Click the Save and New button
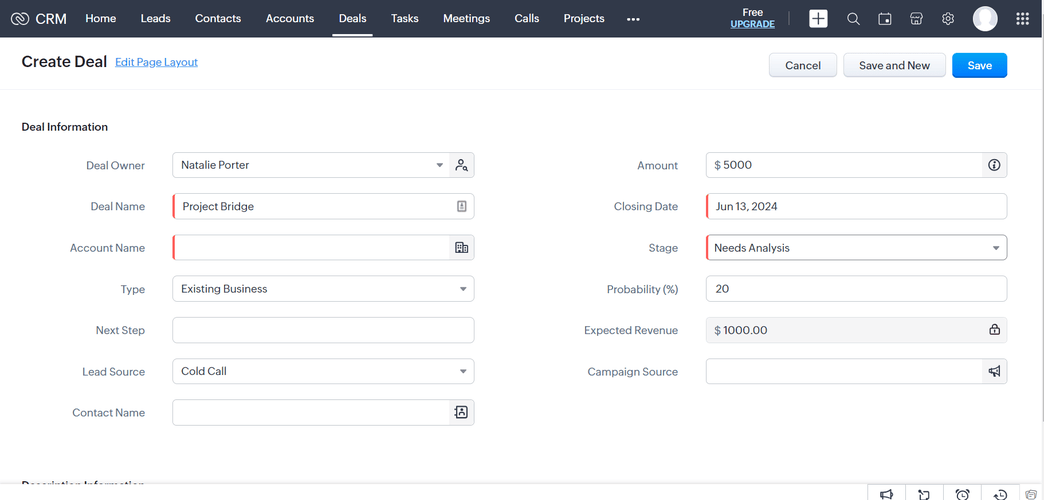Viewport: 1044px width, 500px height. 894,65
